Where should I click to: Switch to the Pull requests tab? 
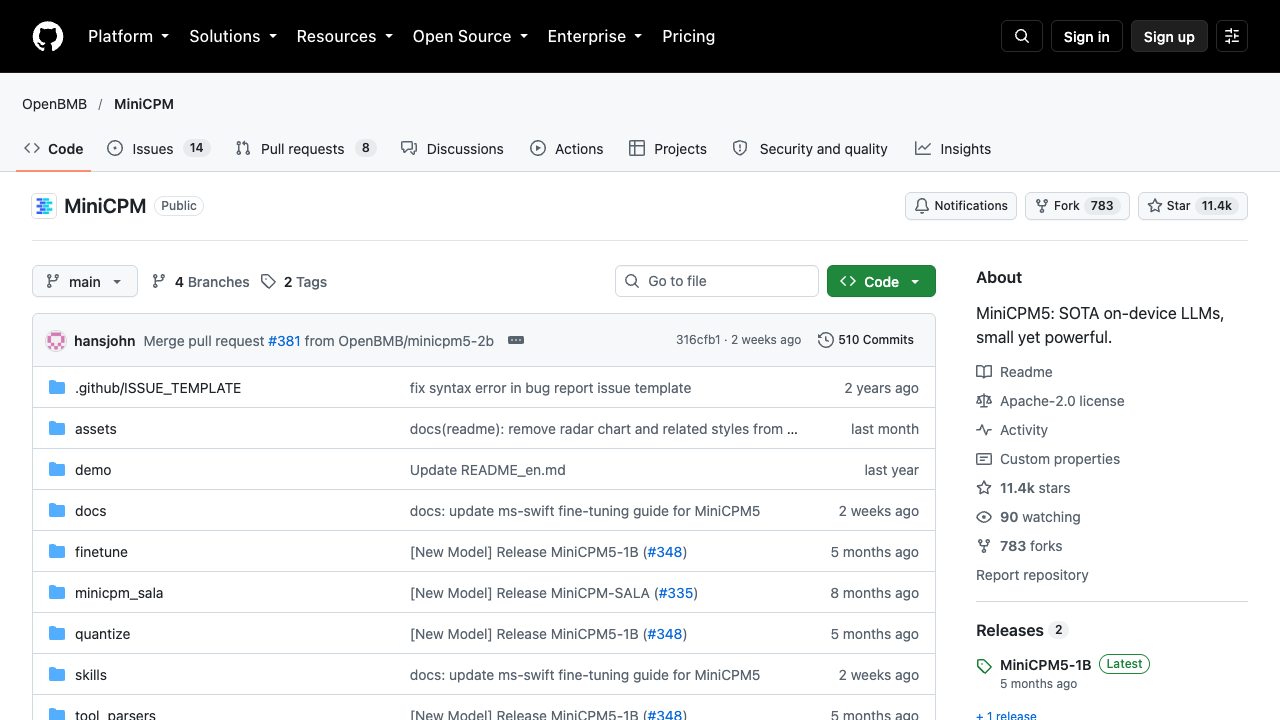(x=304, y=148)
